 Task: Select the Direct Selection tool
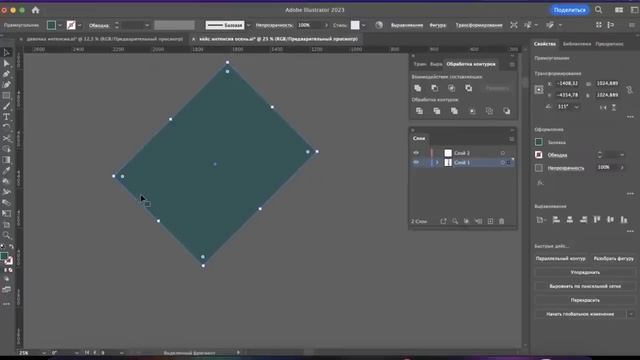[x=6, y=63]
